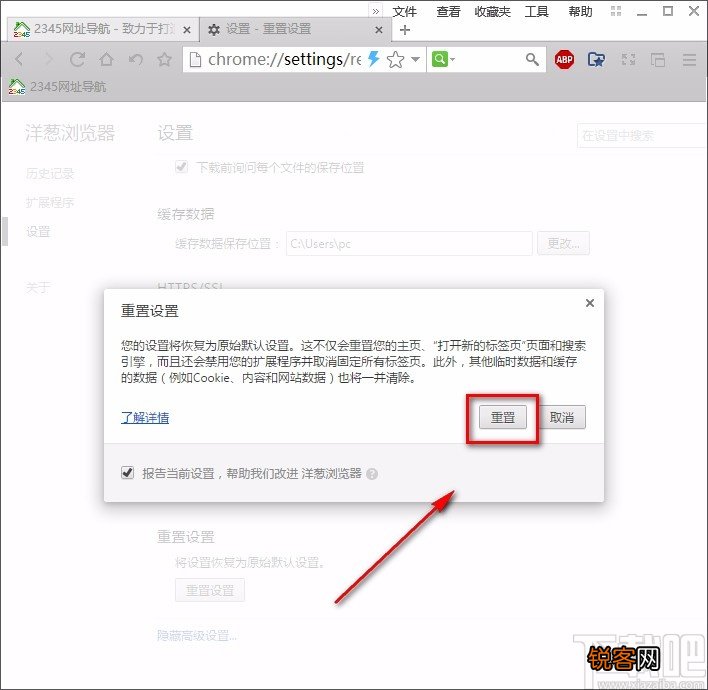Select 历史记录 in the sidebar
The image size is (708, 690).
[50, 173]
